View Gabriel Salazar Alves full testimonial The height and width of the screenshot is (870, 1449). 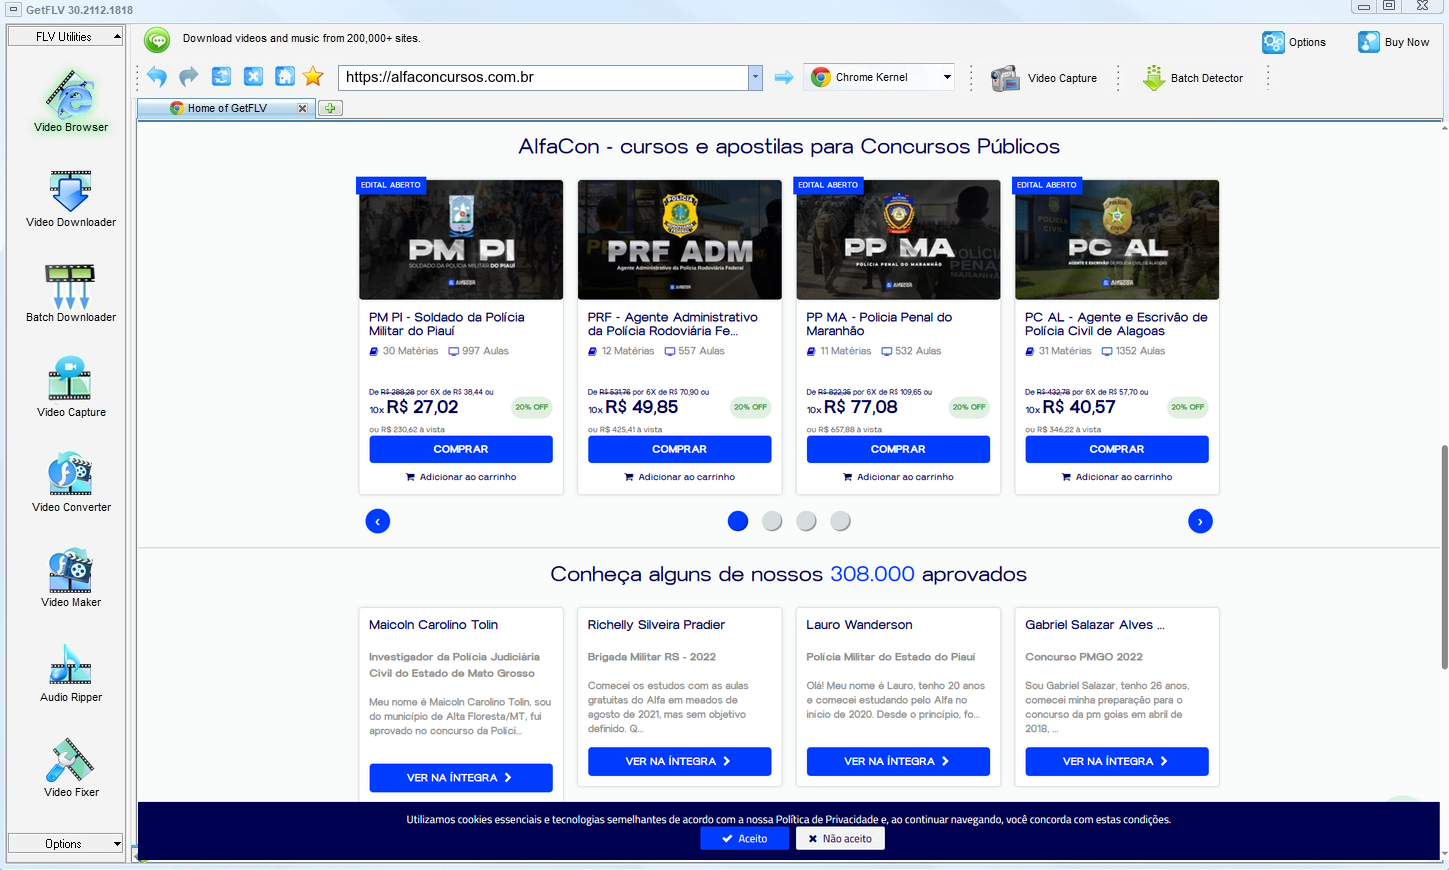click(1117, 762)
